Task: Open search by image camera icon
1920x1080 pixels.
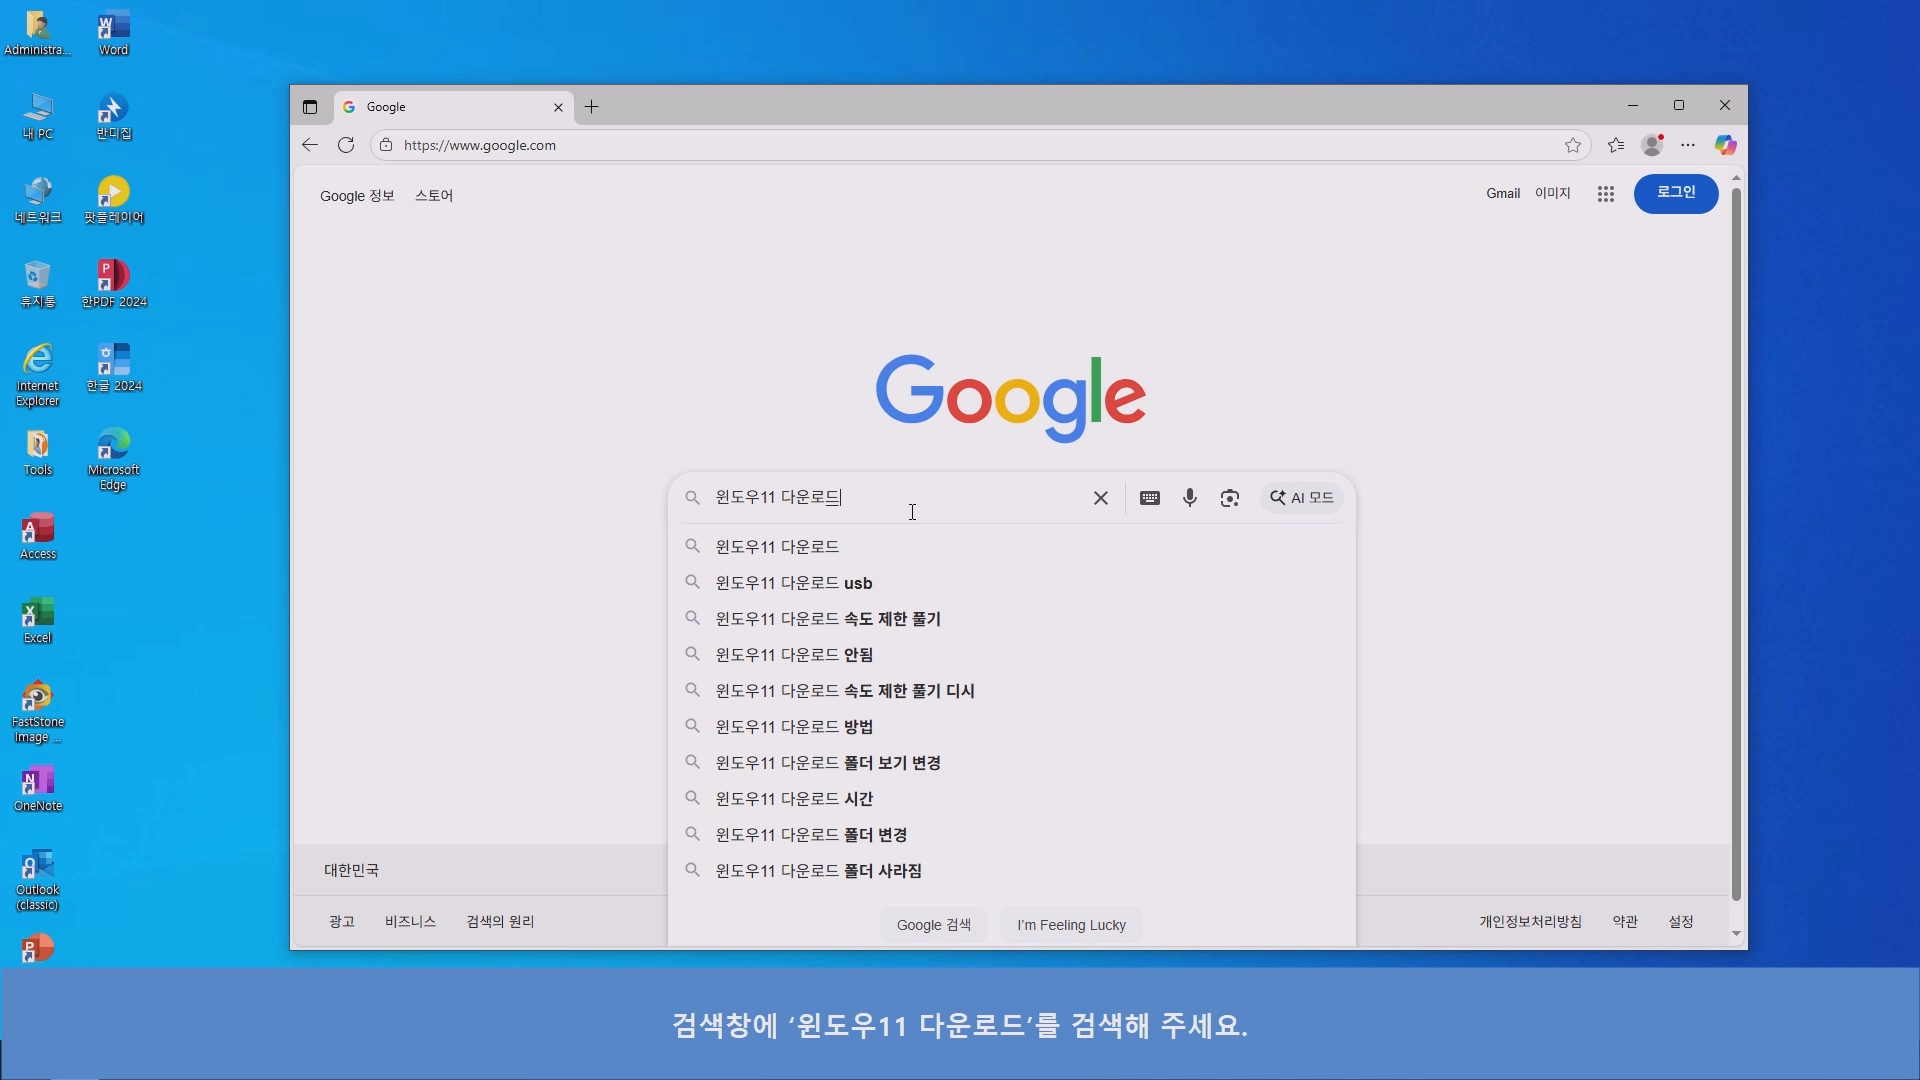Action: (x=1229, y=498)
